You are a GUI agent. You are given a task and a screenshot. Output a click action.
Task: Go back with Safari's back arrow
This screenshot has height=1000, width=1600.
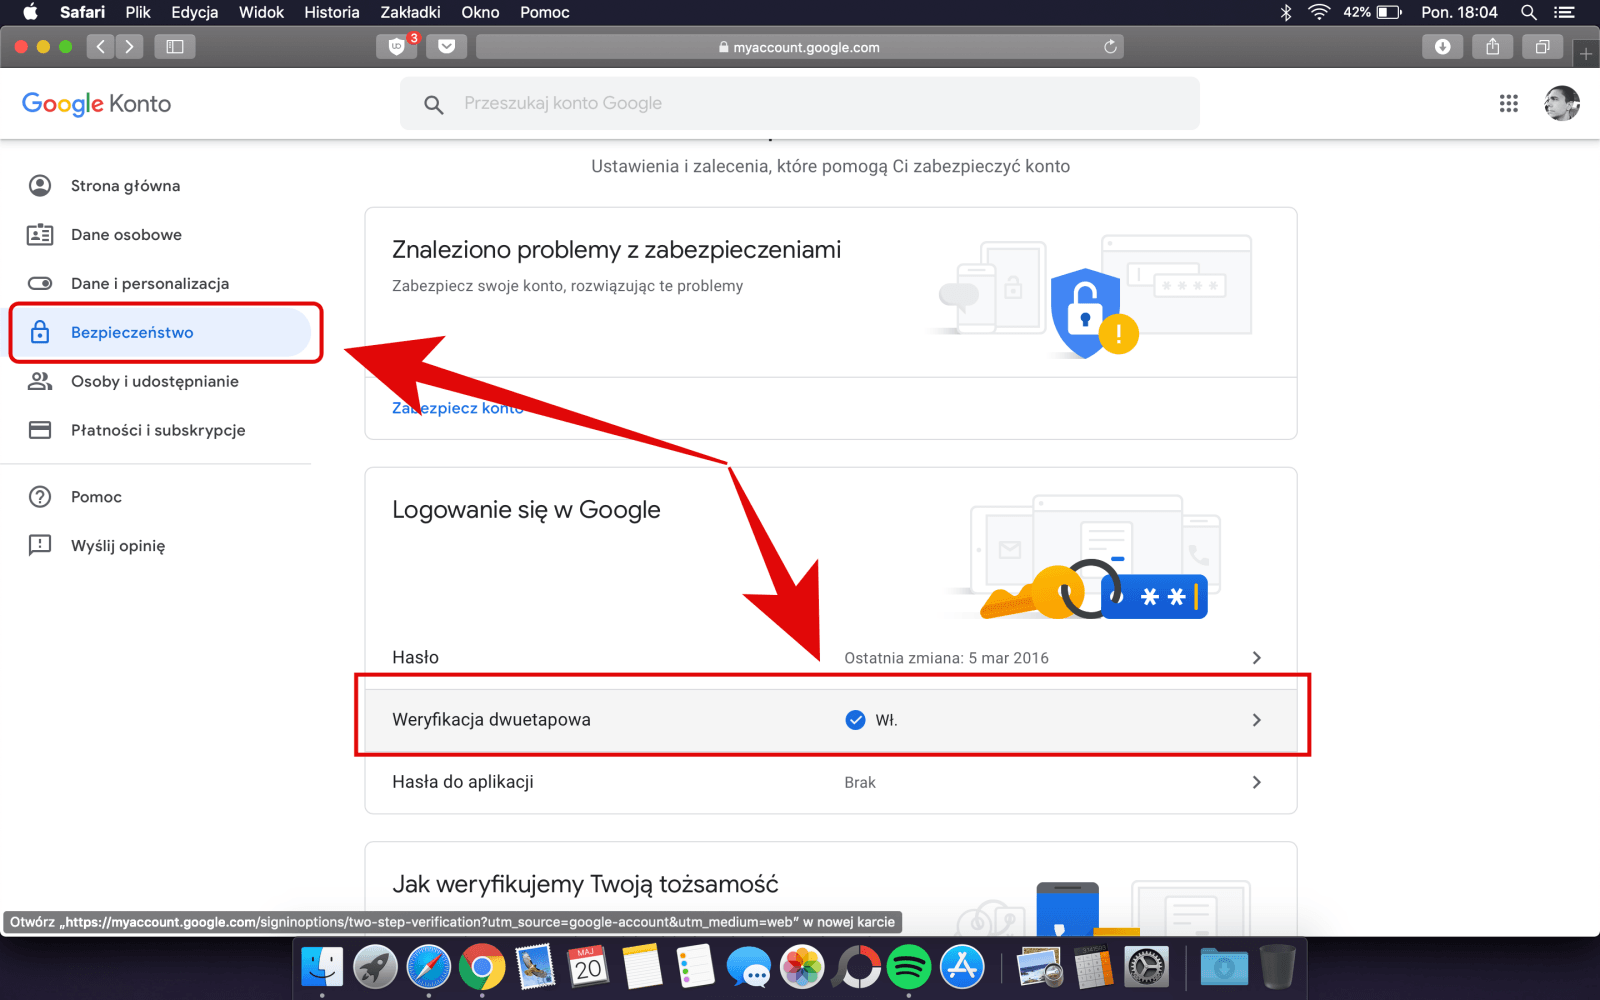[100, 46]
